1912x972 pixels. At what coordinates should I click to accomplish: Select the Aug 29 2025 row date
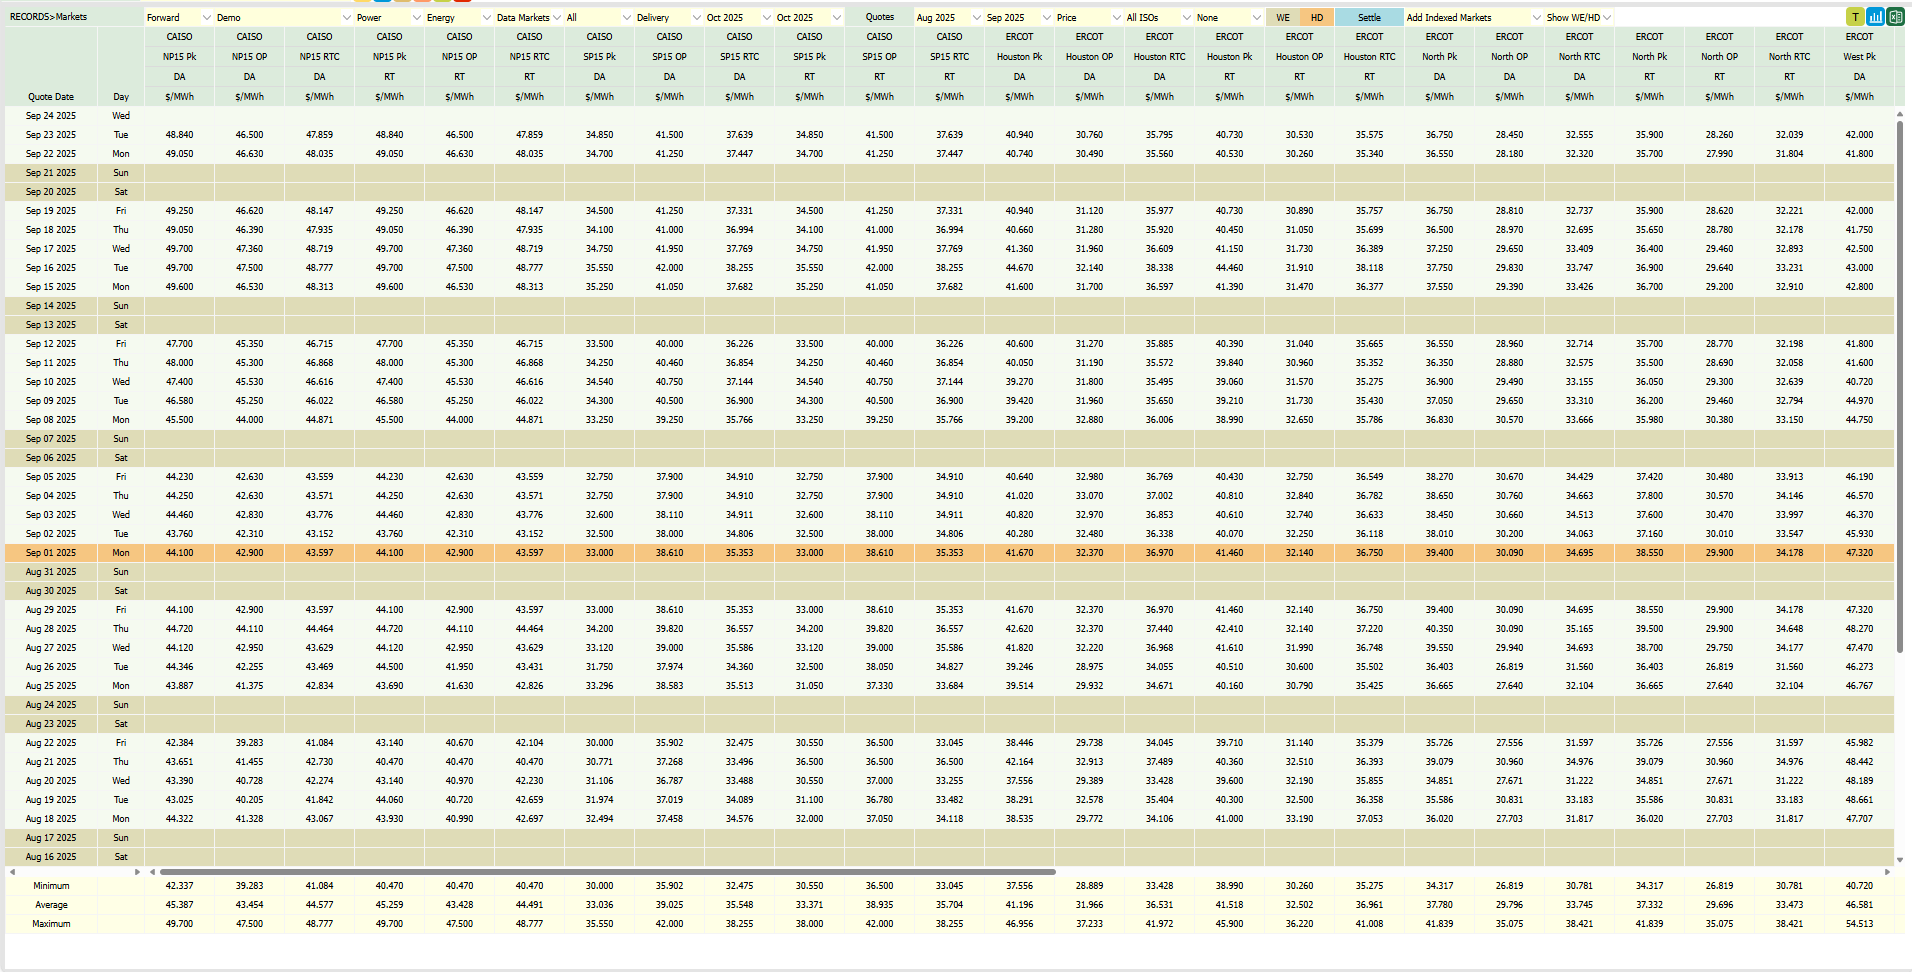point(51,610)
